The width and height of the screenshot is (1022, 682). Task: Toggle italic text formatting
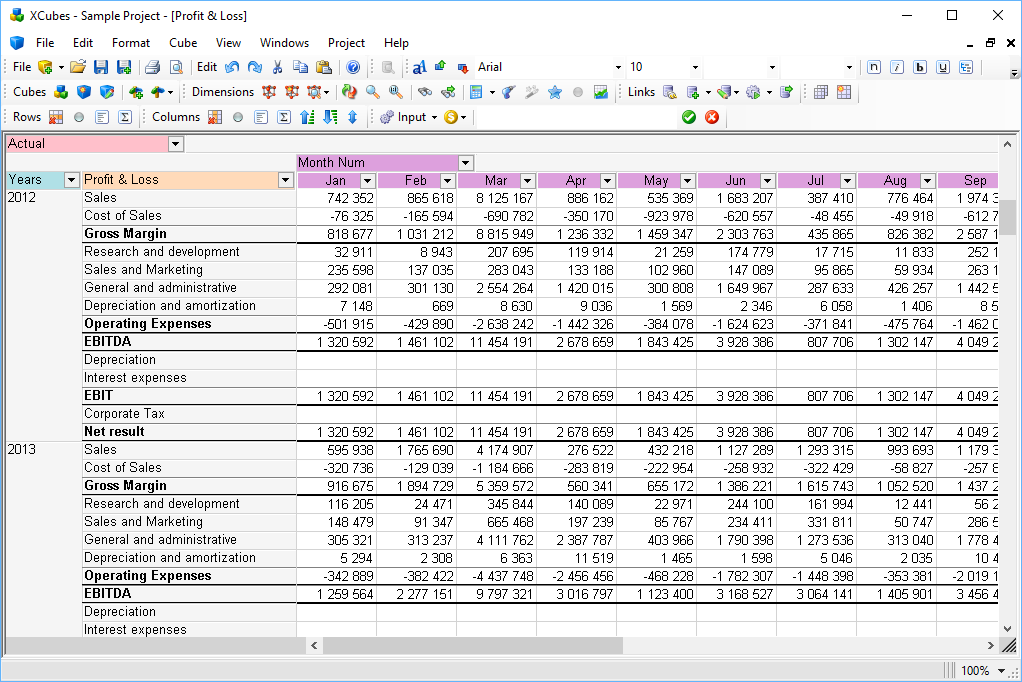click(x=897, y=67)
